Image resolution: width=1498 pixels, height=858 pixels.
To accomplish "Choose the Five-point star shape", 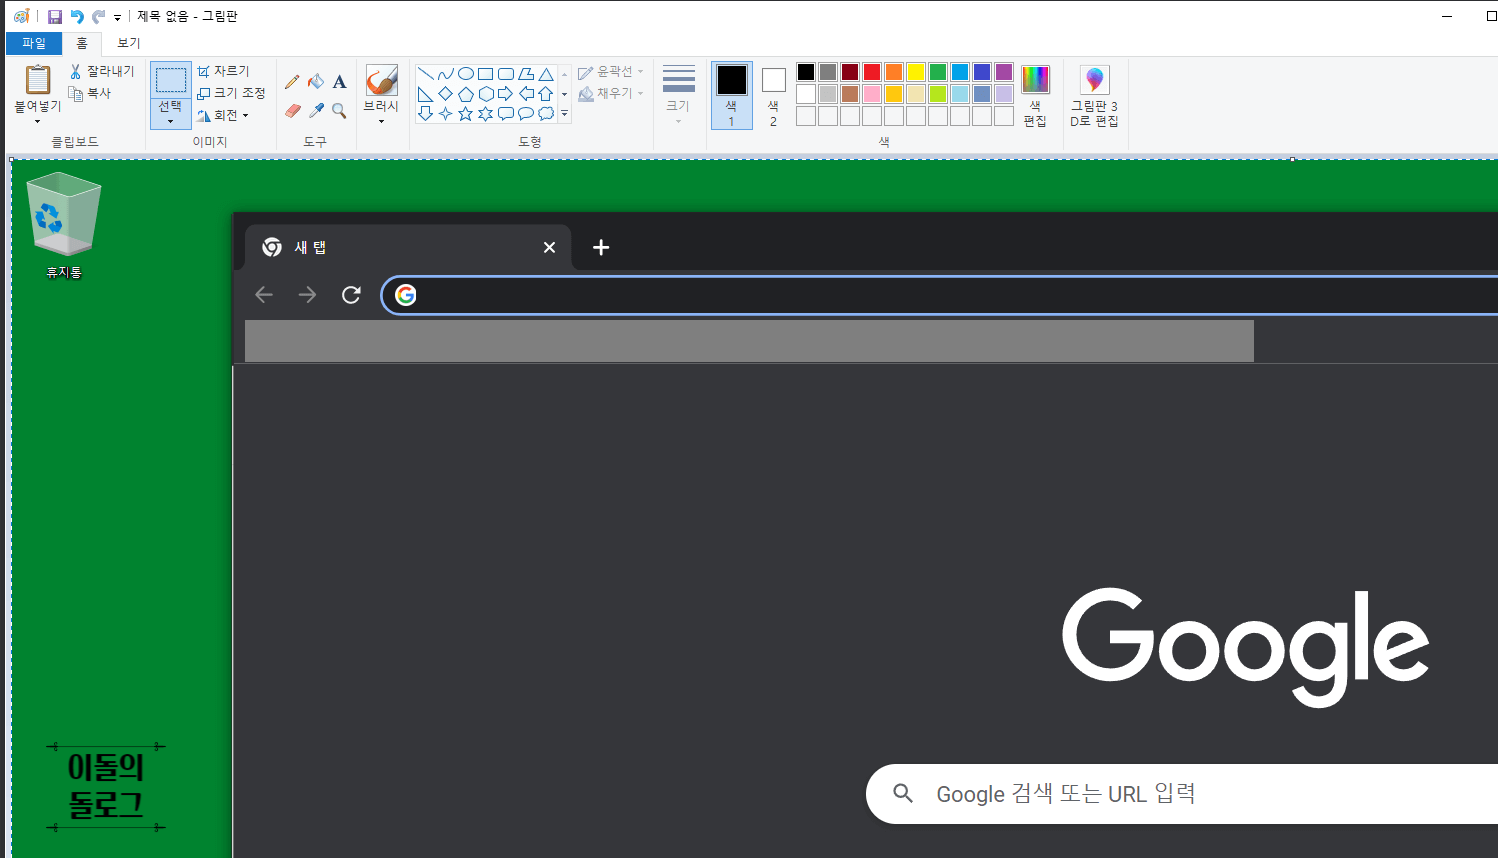I will [466, 114].
